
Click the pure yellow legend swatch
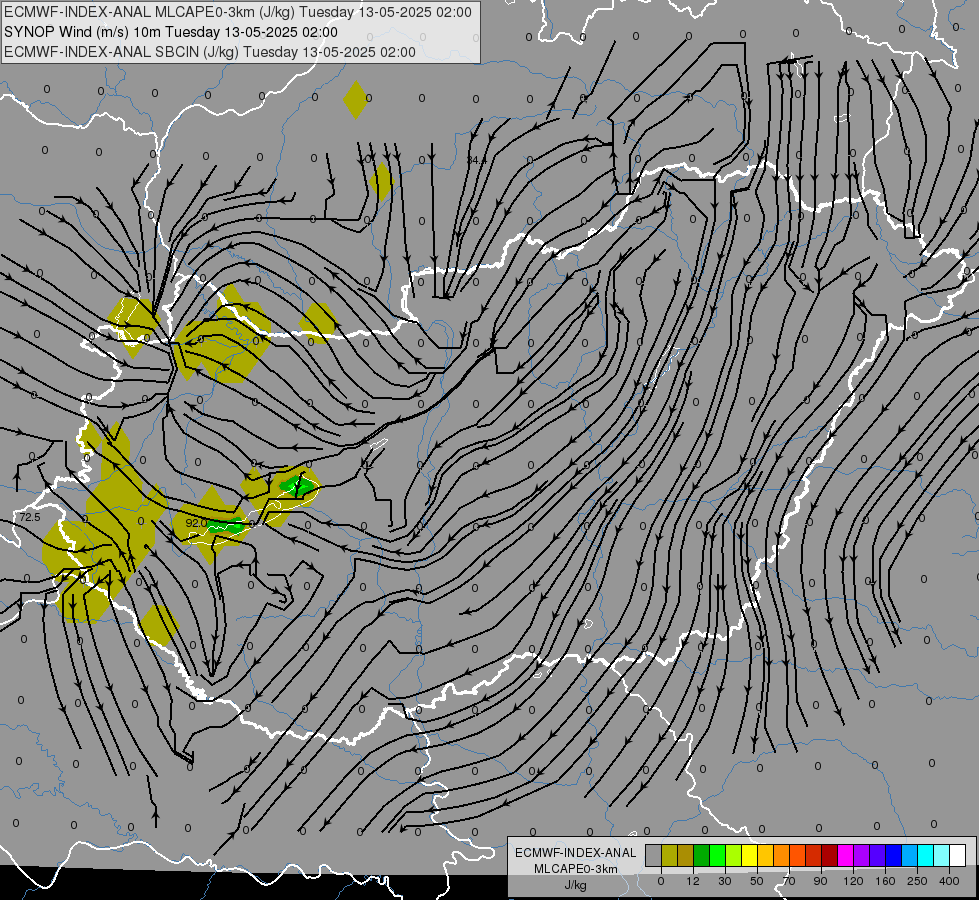point(749,856)
